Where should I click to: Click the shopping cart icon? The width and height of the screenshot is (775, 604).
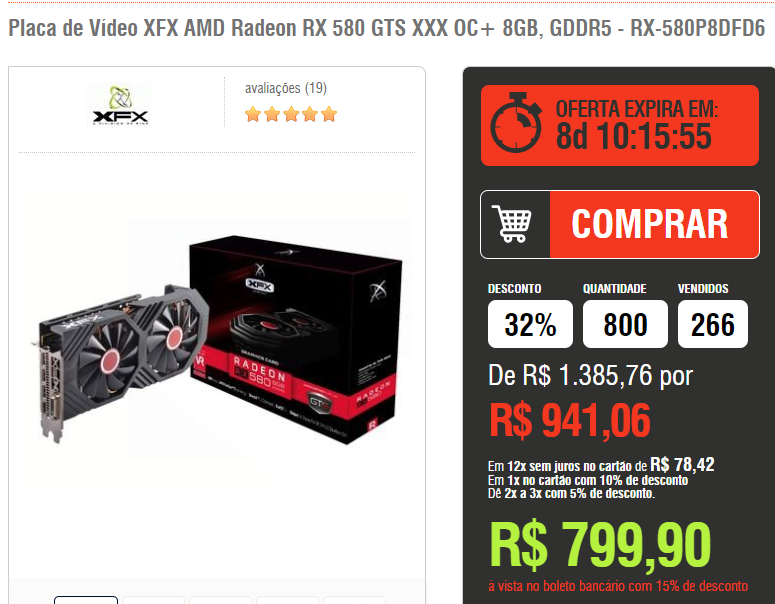point(512,224)
